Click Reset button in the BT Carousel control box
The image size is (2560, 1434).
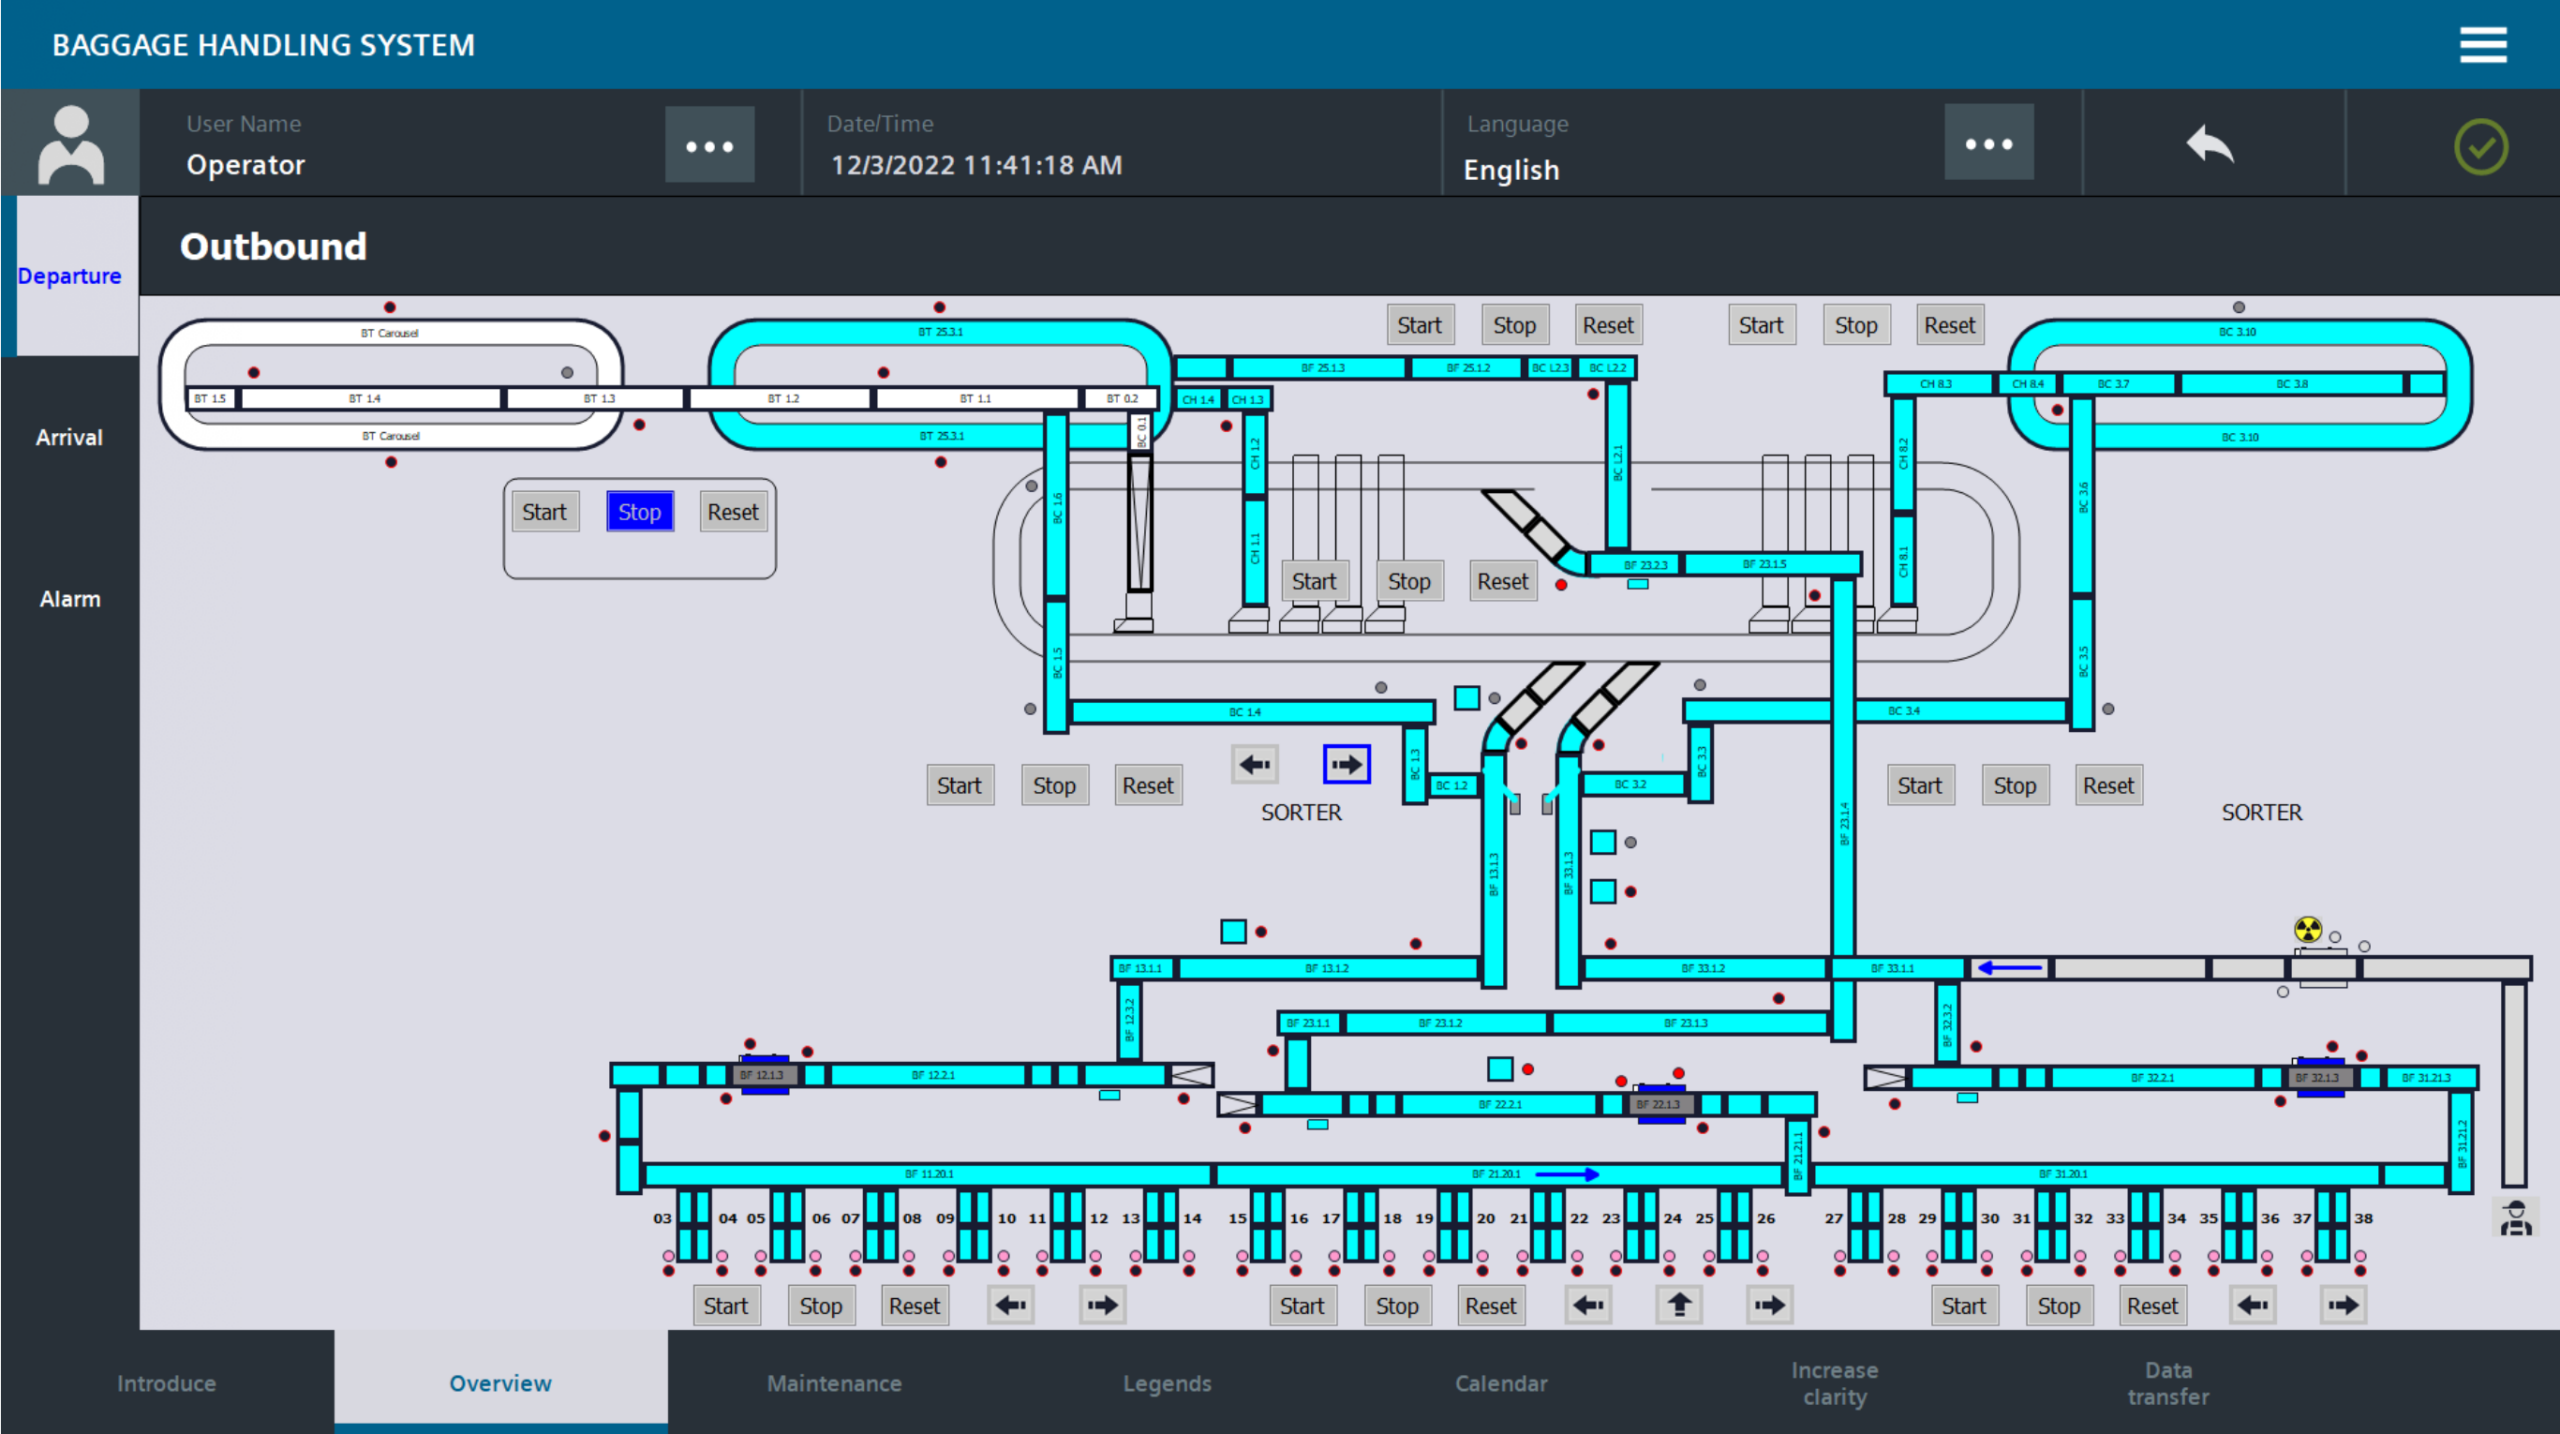[x=733, y=512]
